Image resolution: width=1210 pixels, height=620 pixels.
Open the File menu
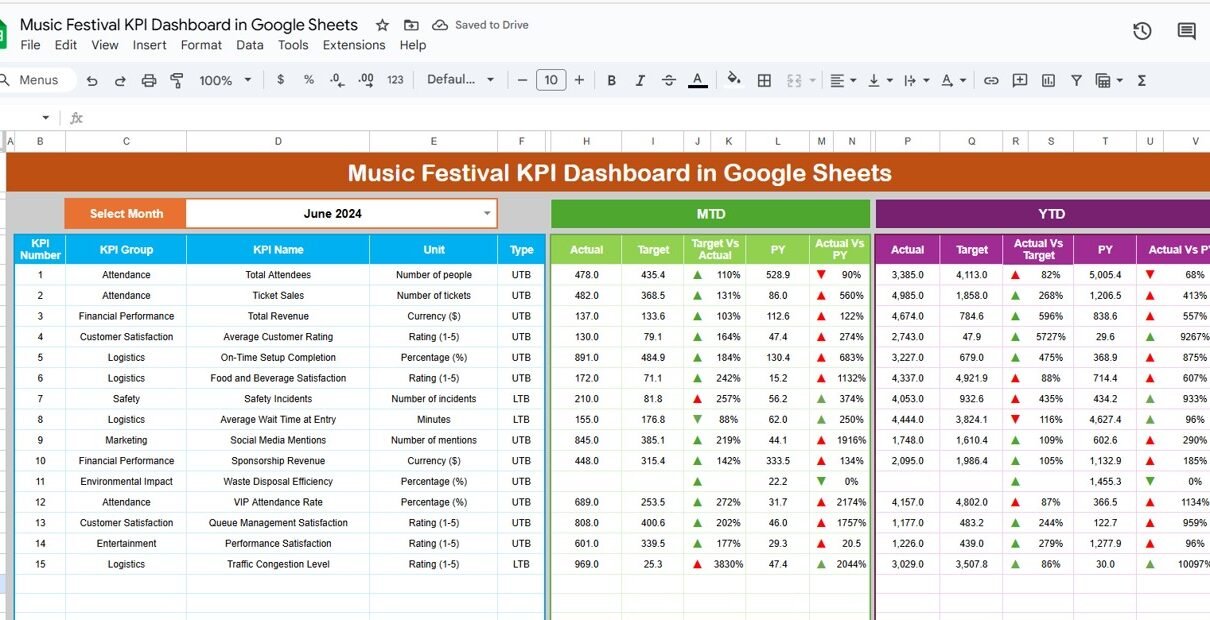click(x=30, y=45)
